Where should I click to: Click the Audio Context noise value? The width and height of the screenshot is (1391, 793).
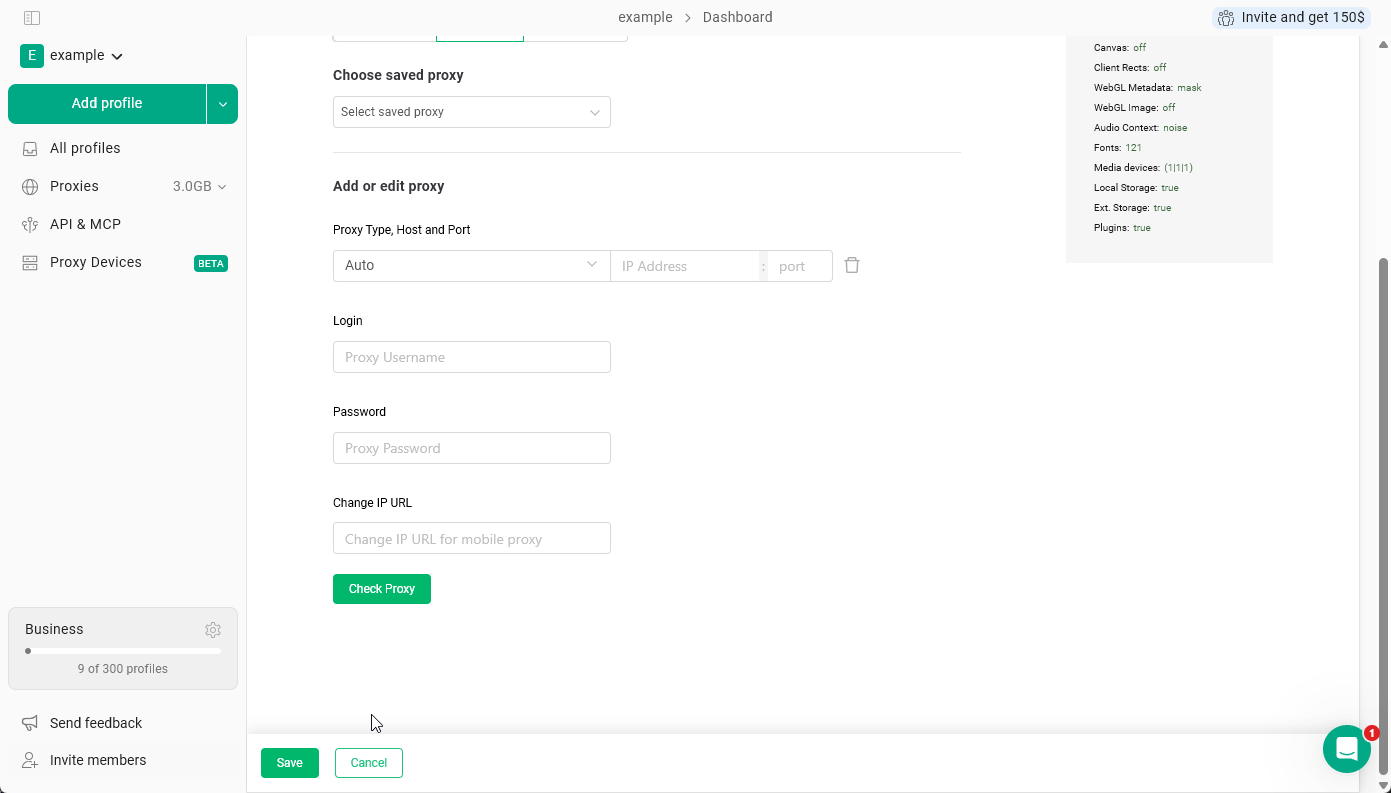pyautogui.click(x=1175, y=128)
